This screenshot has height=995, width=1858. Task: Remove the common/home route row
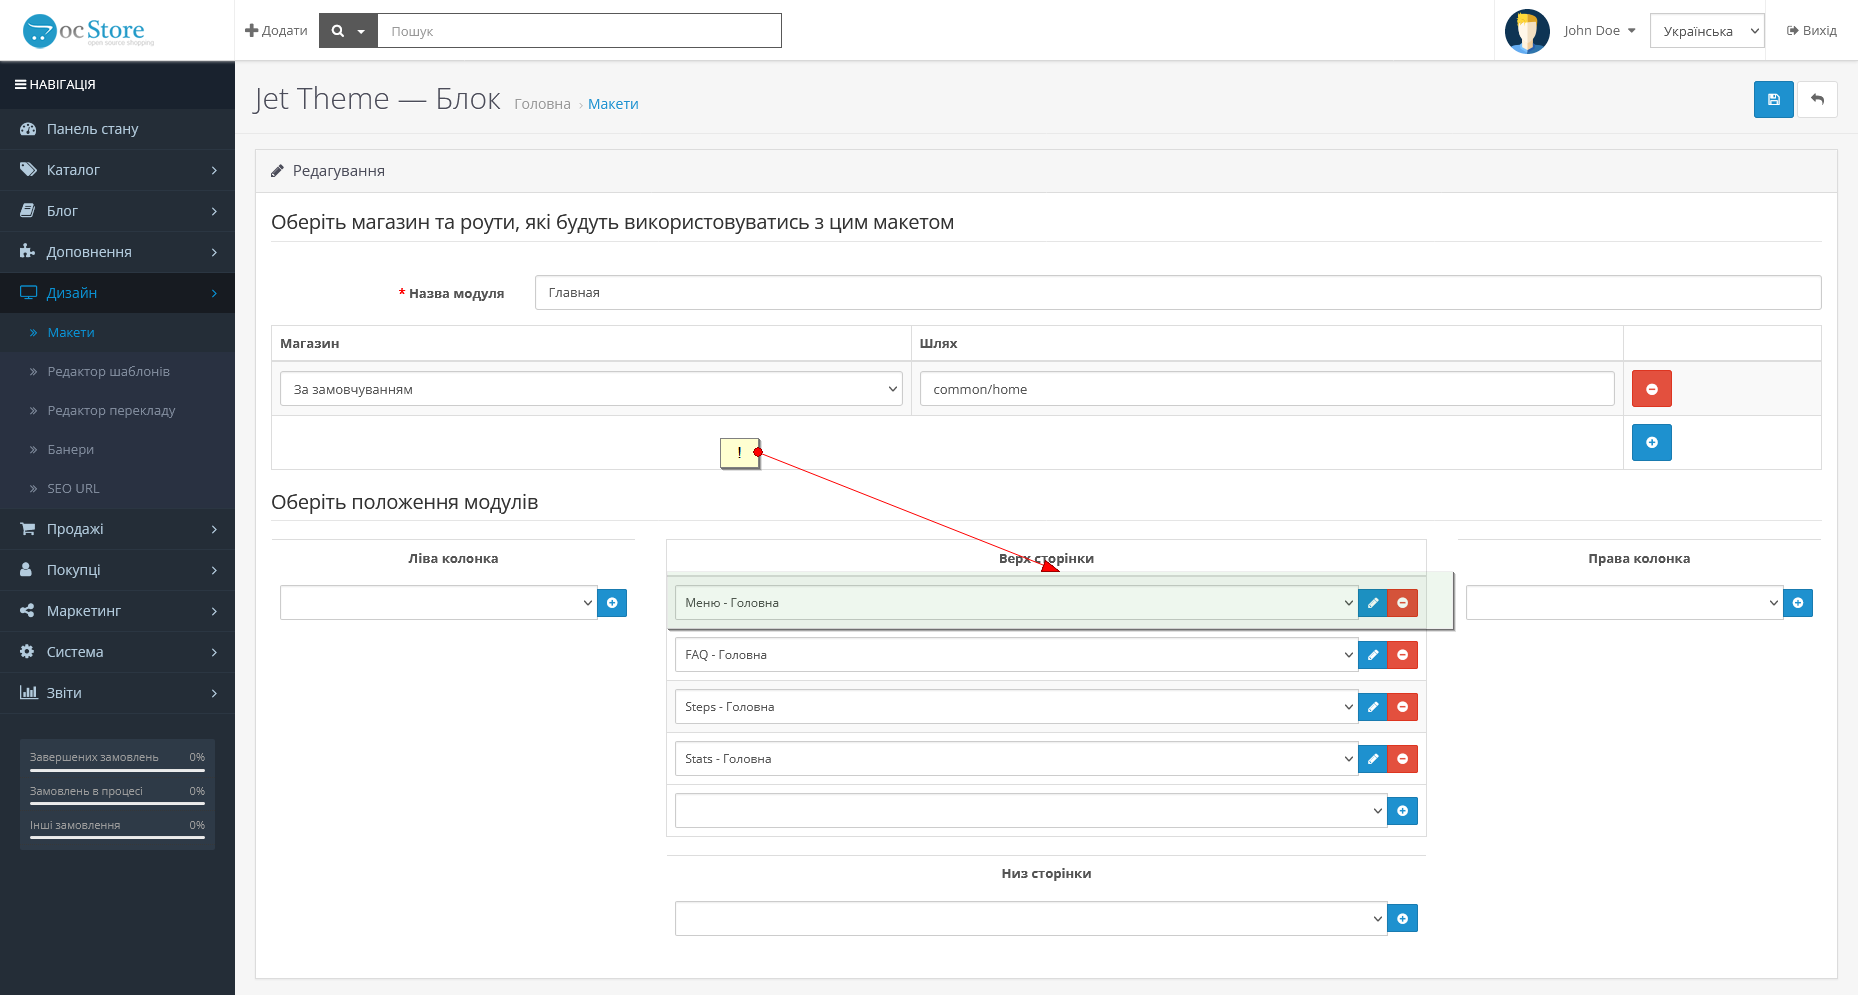coord(1651,389)
